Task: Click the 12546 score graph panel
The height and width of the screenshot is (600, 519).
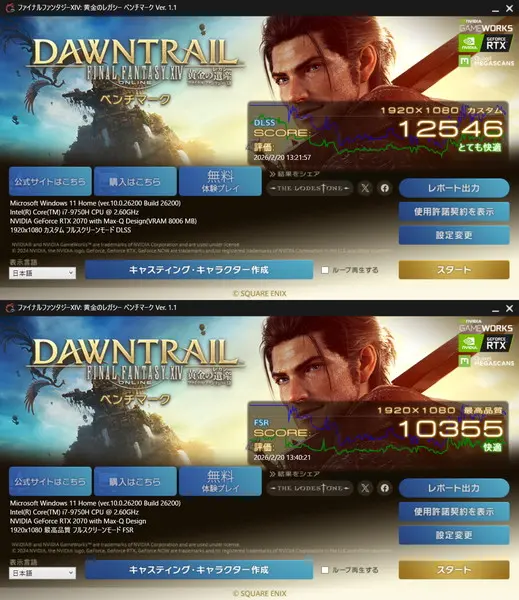Action: click(x=378, y=132)
